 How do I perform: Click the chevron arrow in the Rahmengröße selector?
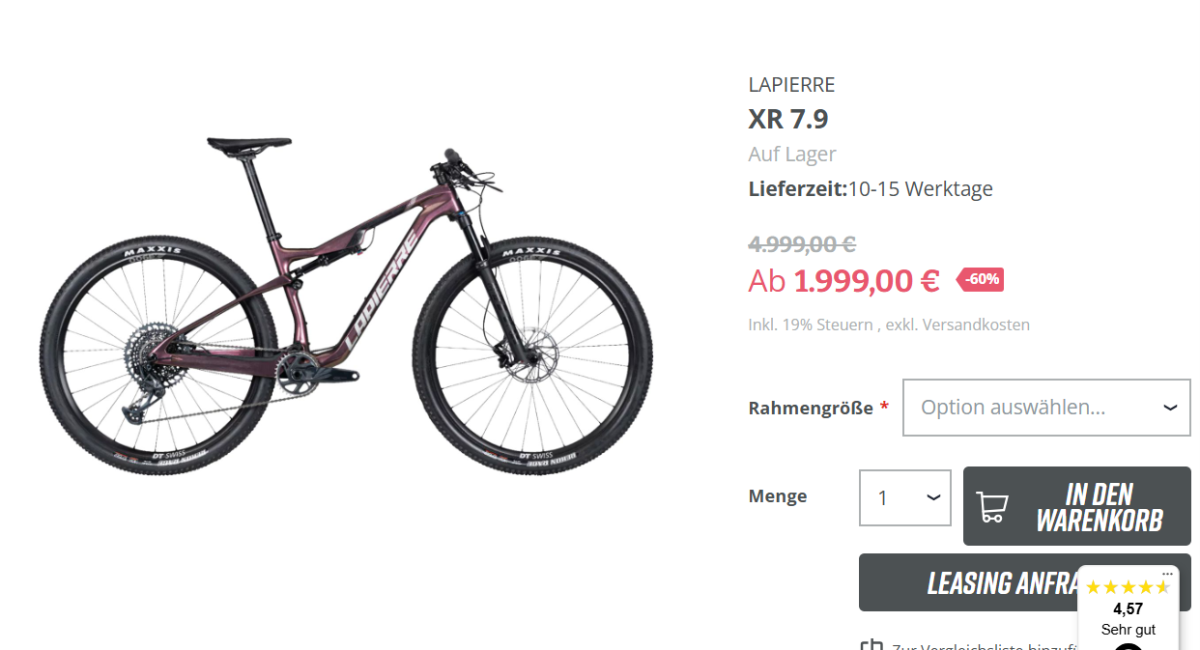pos(1170,408)
